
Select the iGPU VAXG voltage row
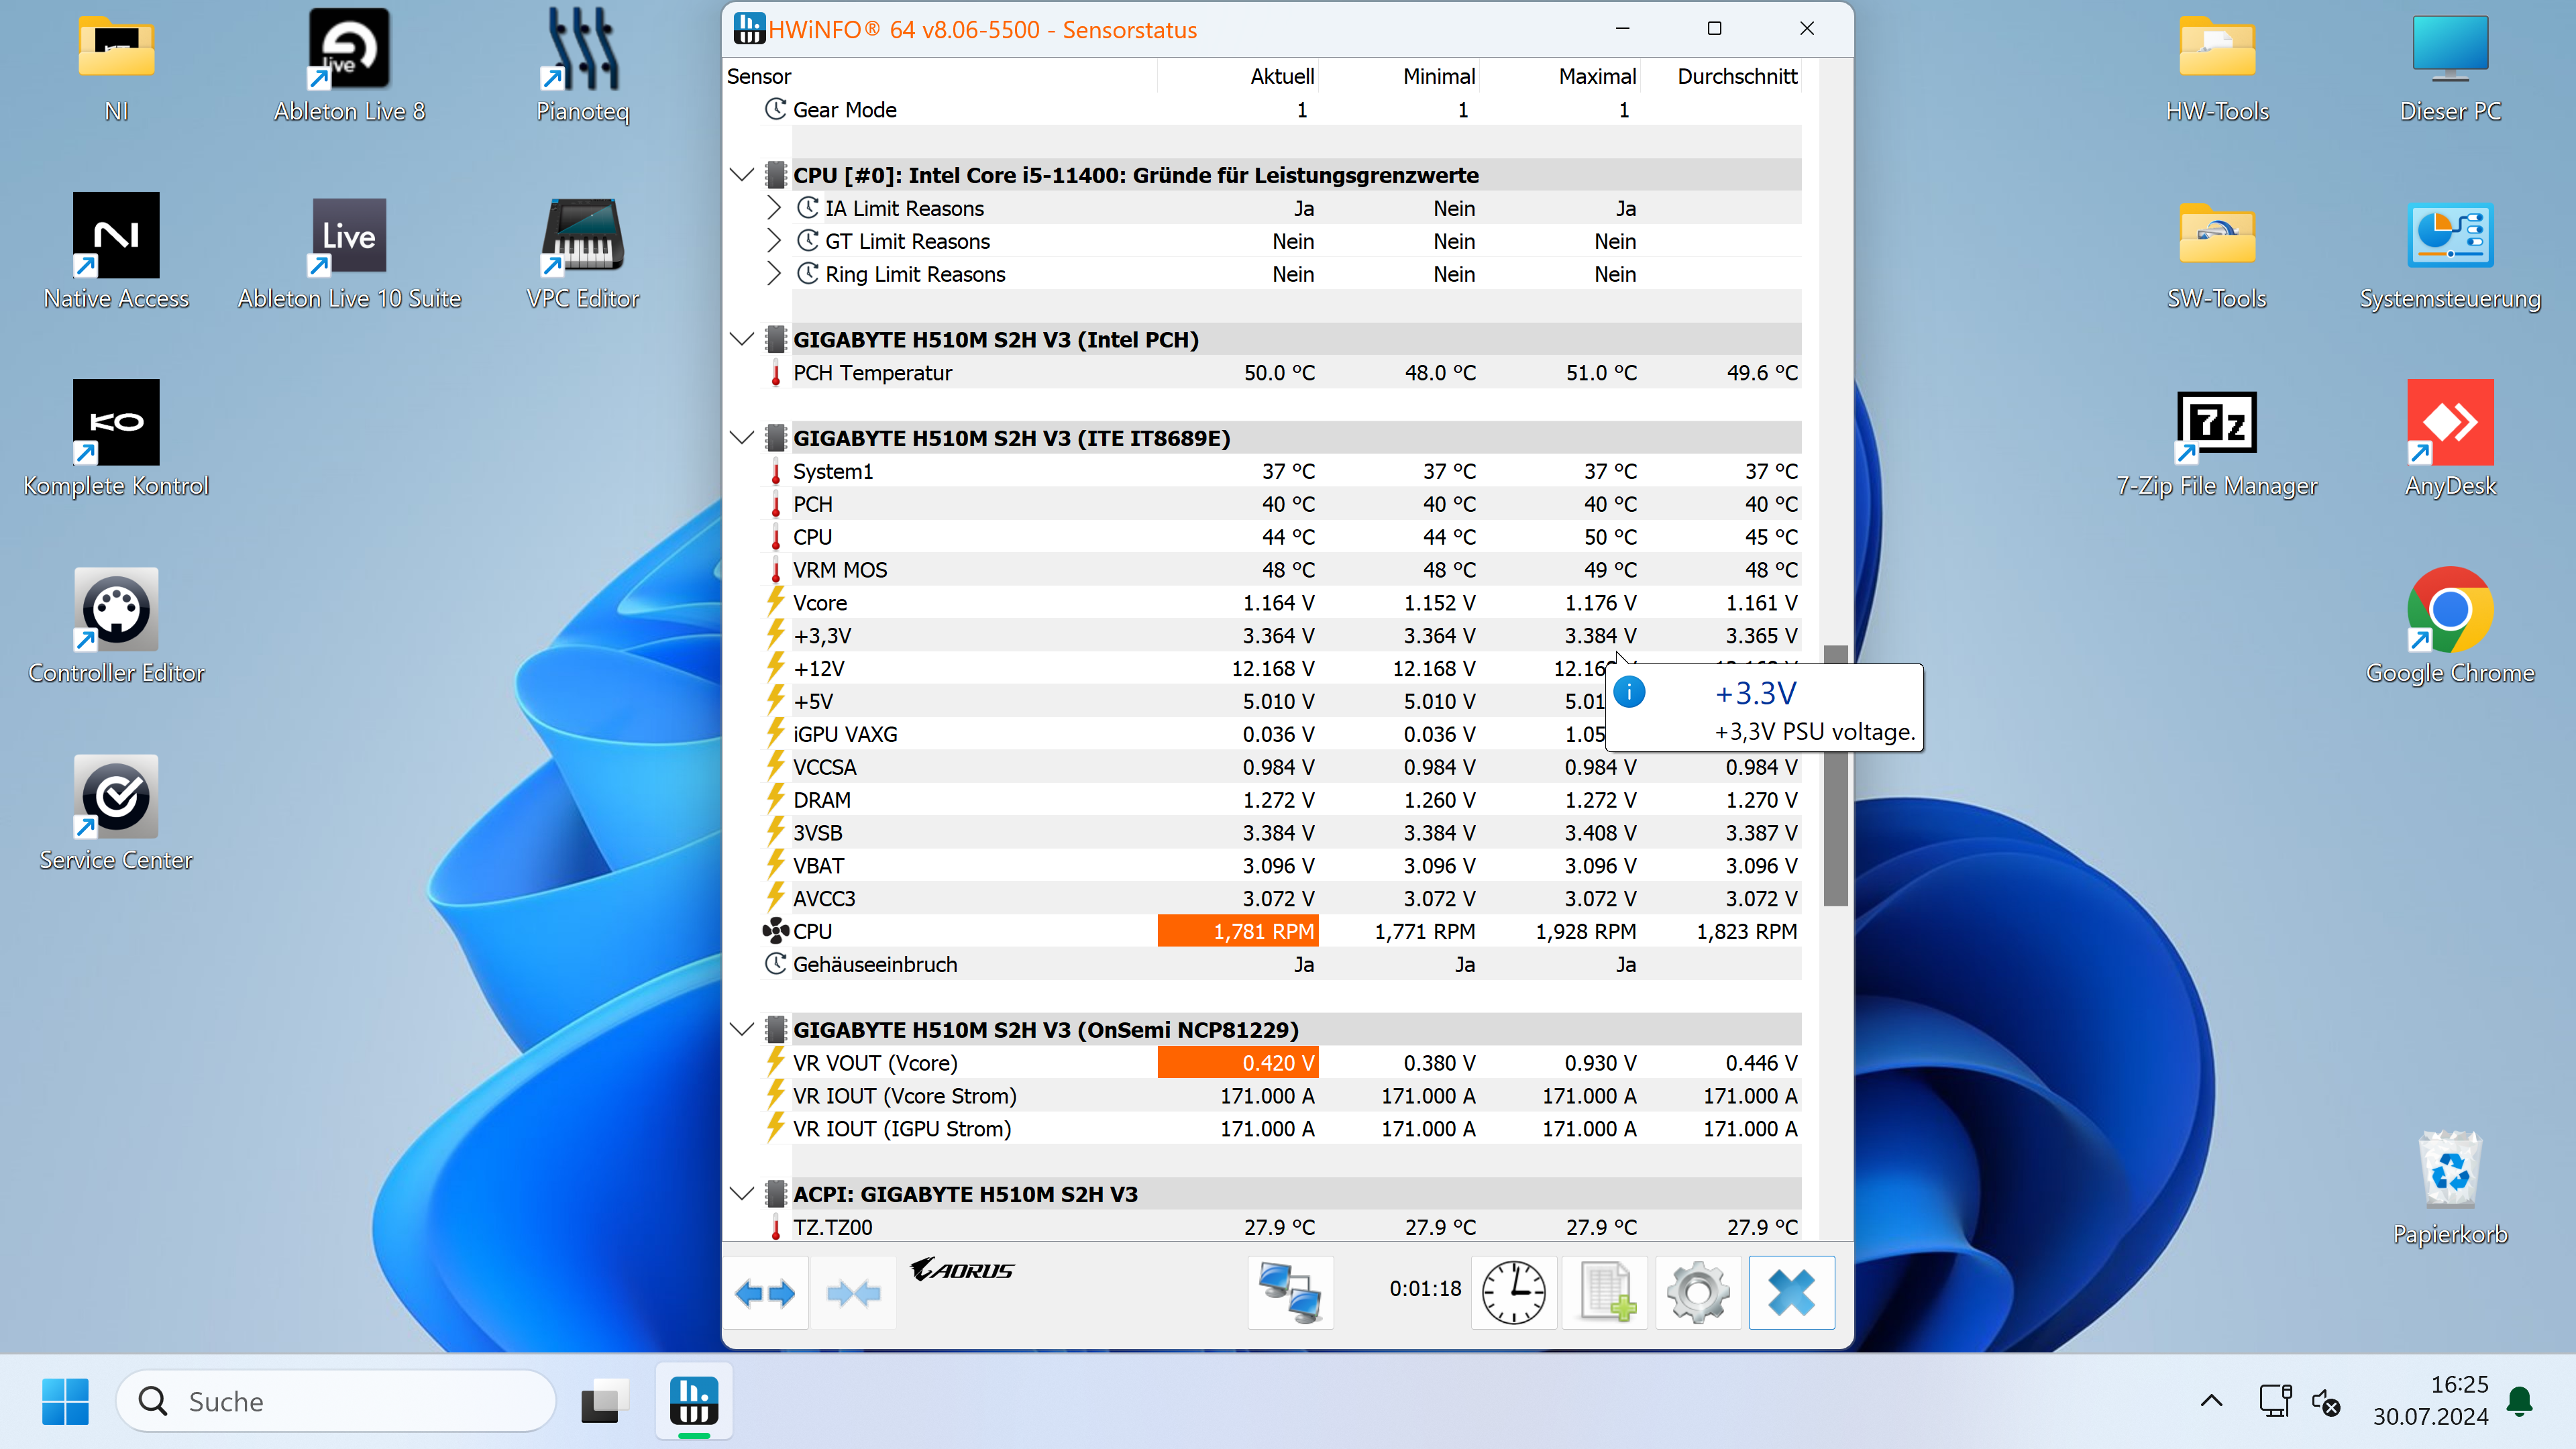(x=1281, y=734)
